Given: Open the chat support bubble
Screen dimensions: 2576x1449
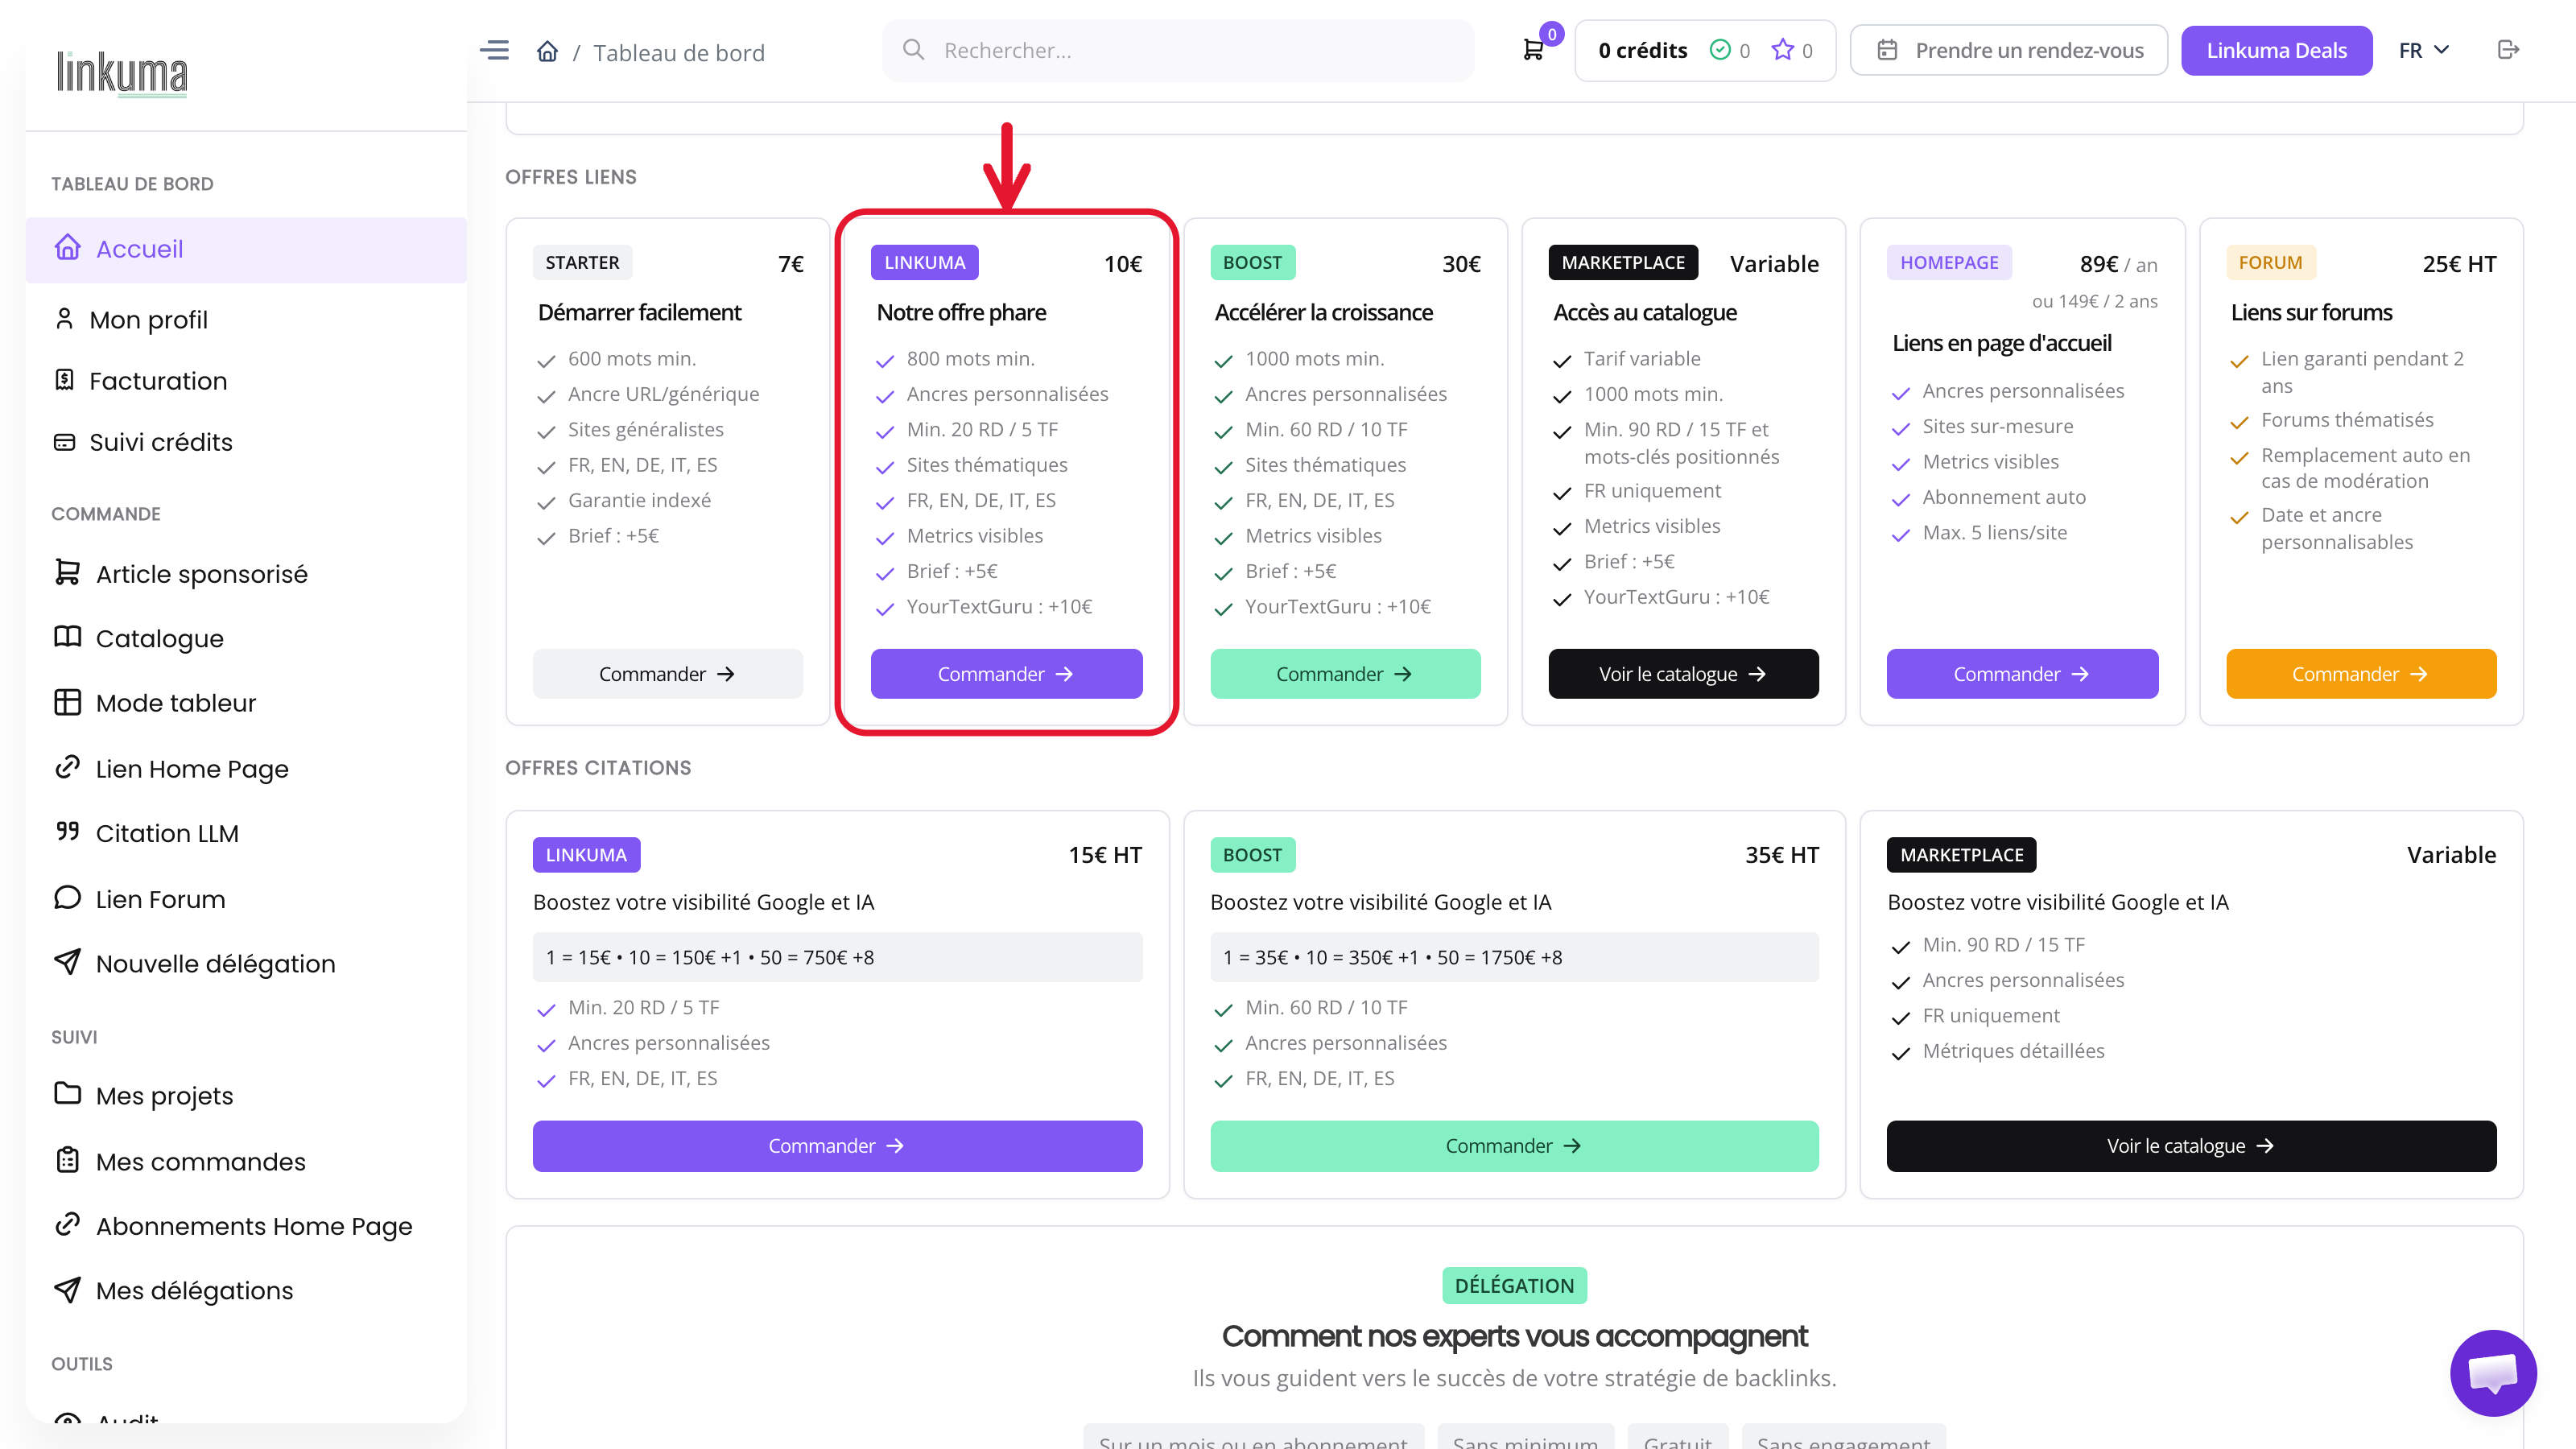Looking at the screenshot, I should 2493,1373.
